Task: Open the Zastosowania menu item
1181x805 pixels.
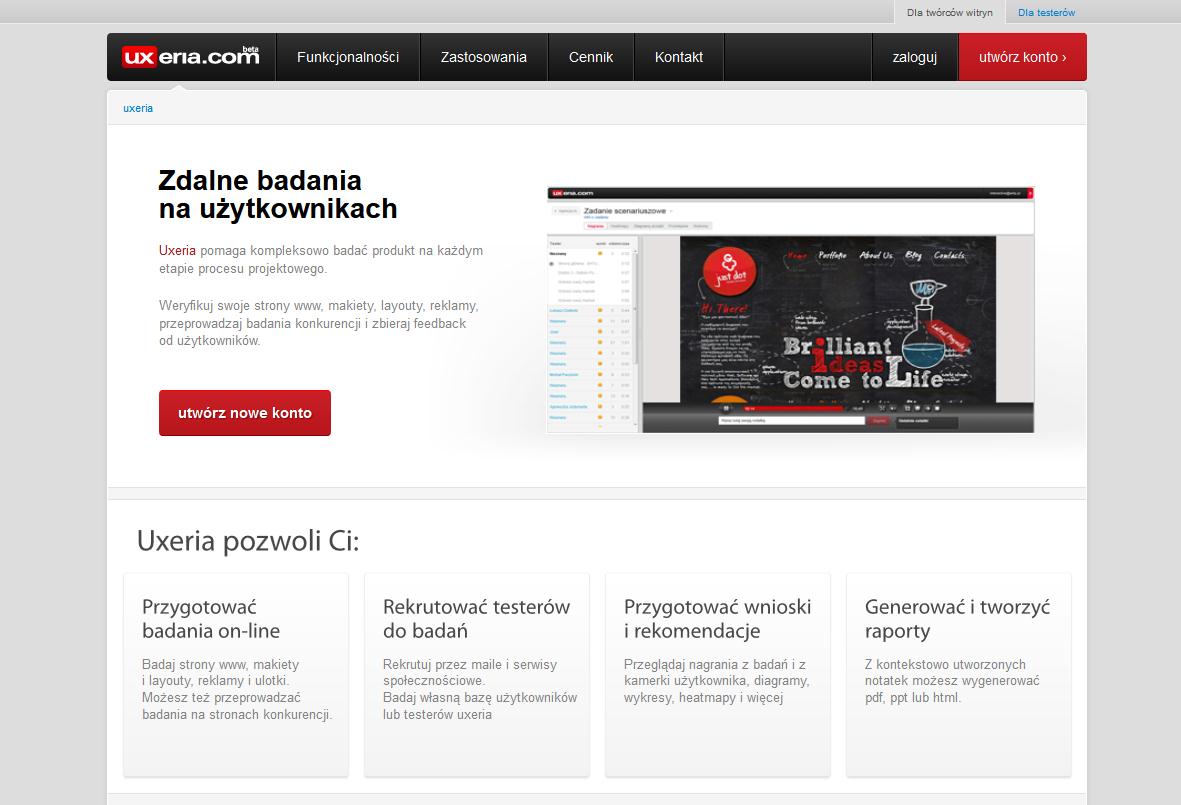Action: click(484, 57)
